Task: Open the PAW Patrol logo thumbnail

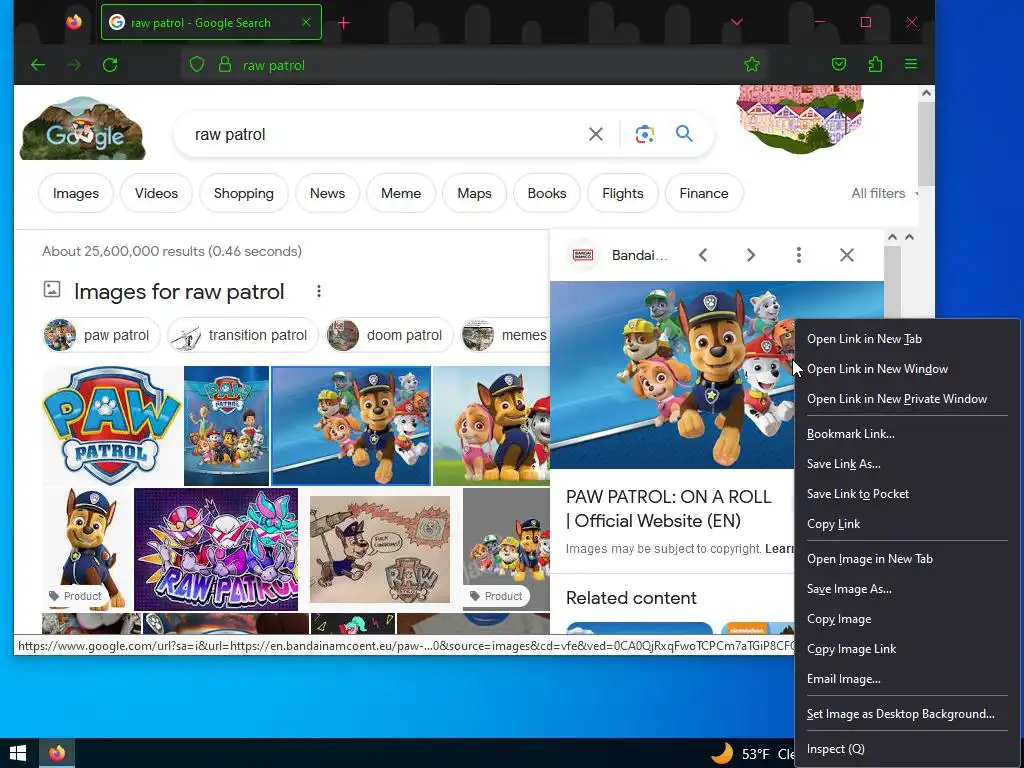Action: (112, 426)
